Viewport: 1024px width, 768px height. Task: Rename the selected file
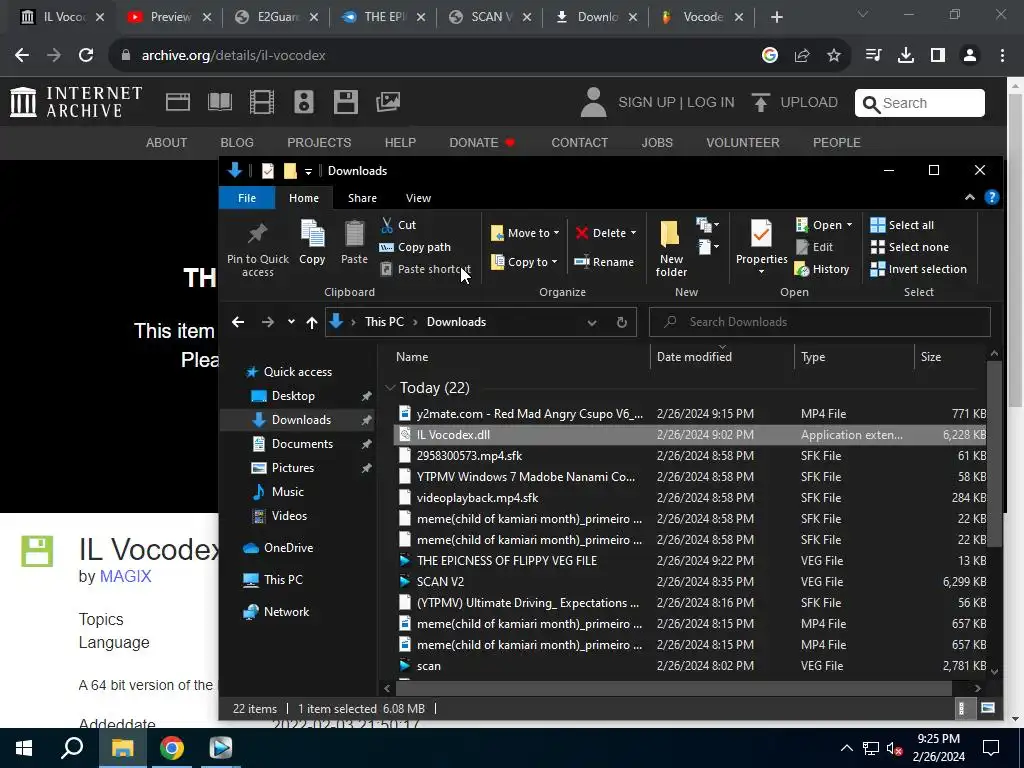coord(604,262)
